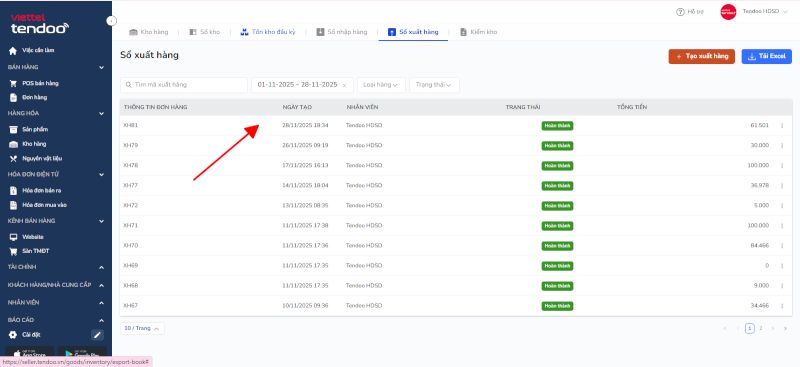Collapse the HÀNG HÓA section
This screenshot has width=800, height=367.
click(102, 113)
